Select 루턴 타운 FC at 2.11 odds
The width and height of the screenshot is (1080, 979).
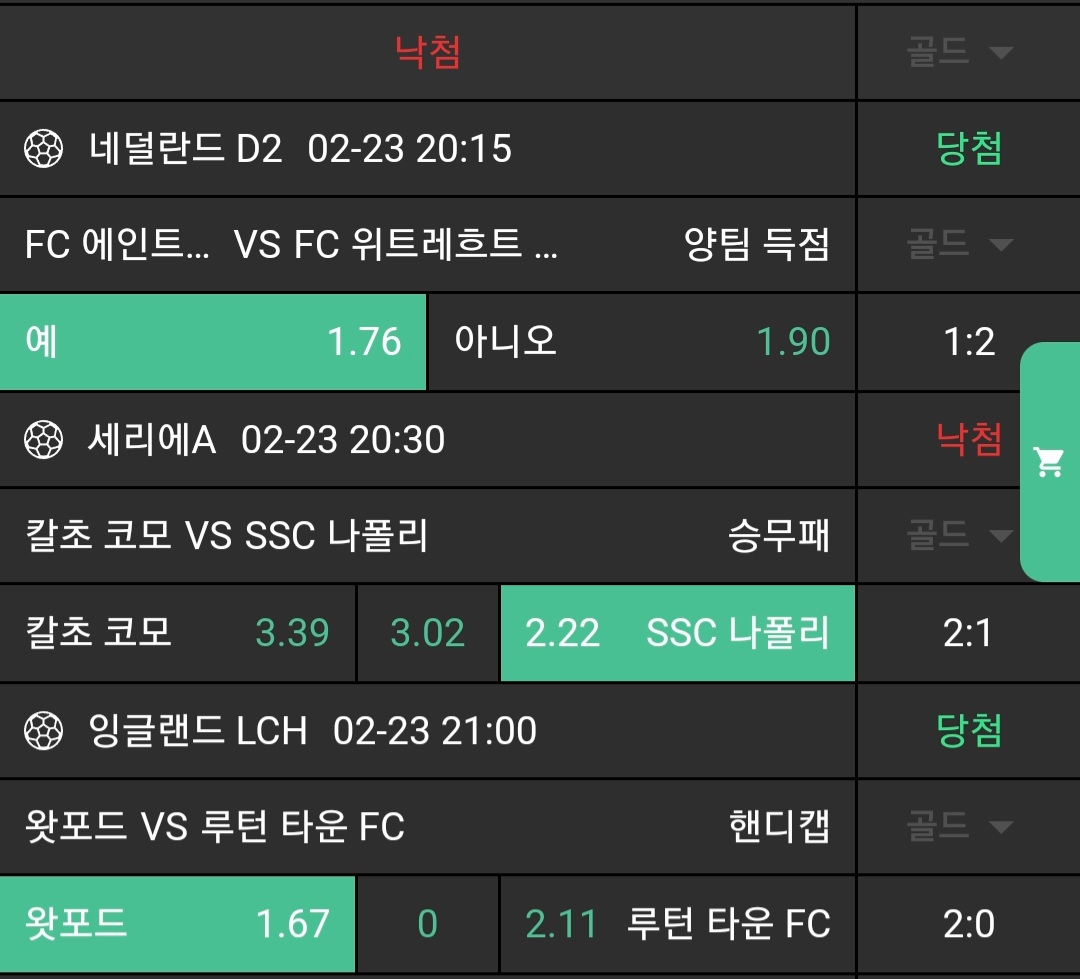(677, 924)
